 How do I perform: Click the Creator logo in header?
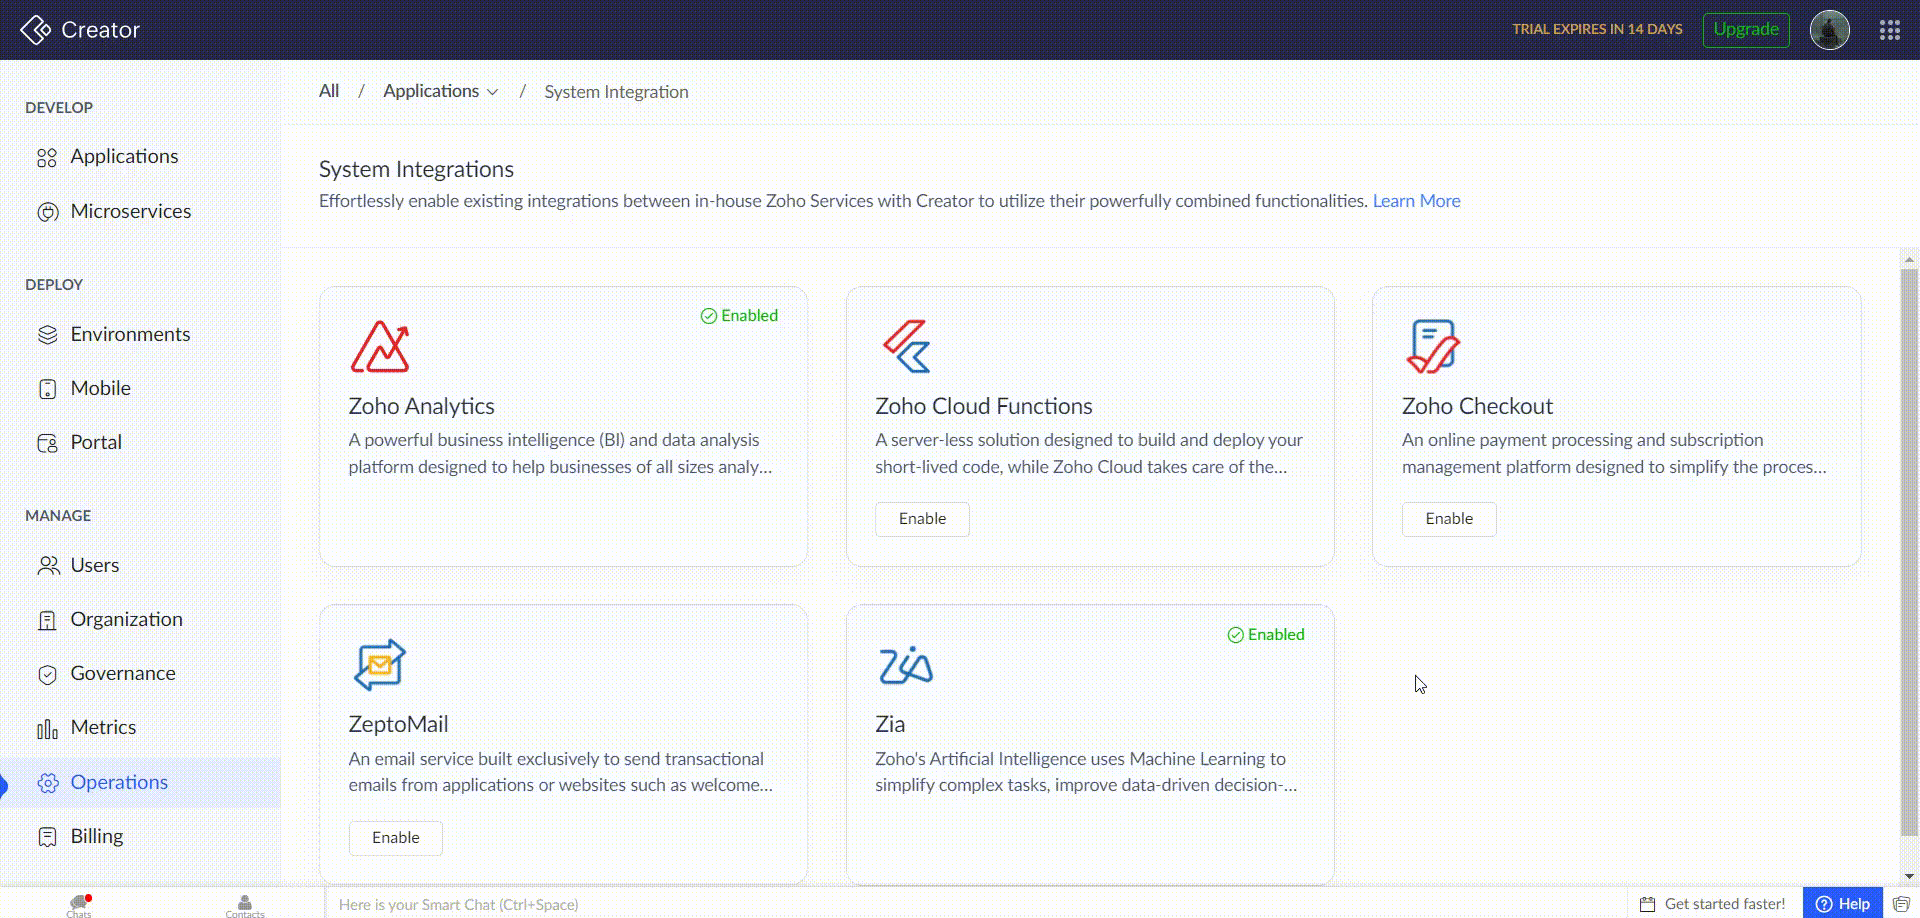[80, 30]
